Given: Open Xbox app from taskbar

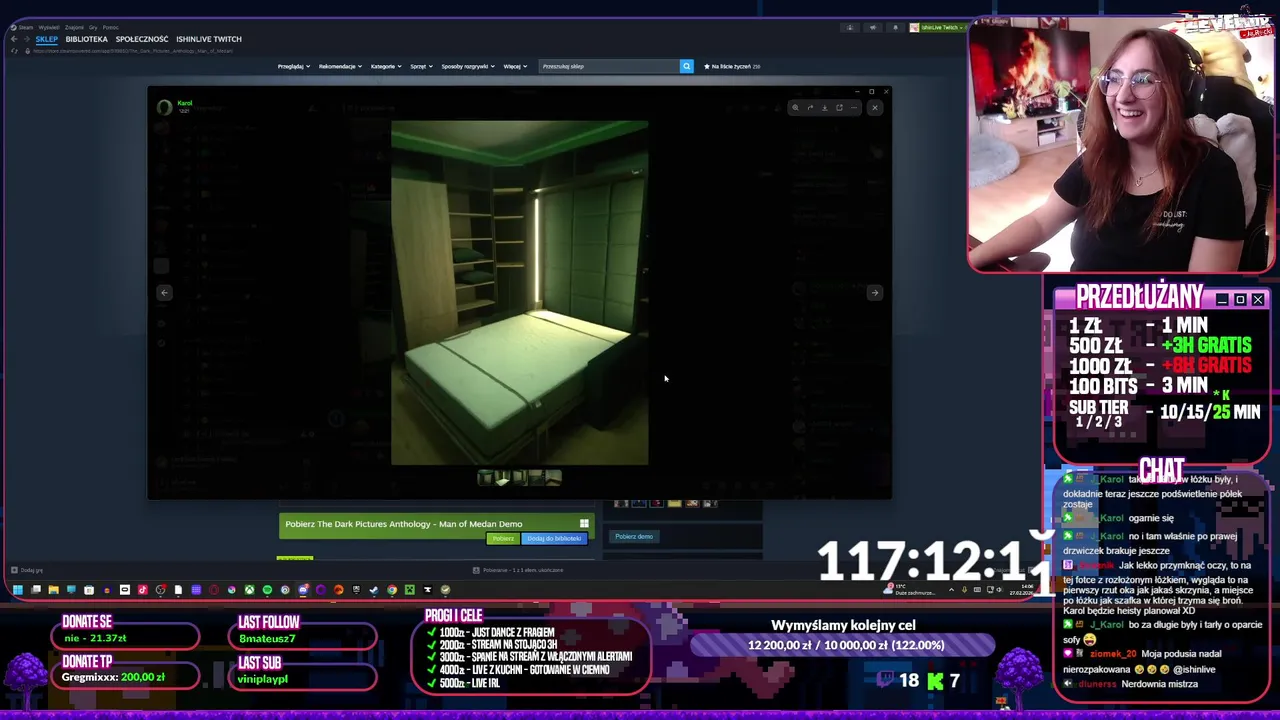Looking at the screenshot, I should [249, 590].
